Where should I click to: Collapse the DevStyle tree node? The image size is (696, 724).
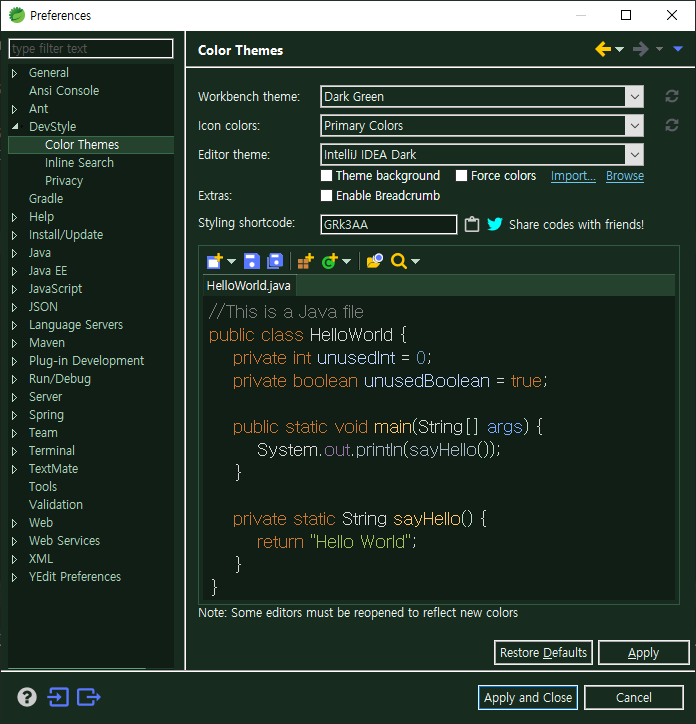(15, 126)
